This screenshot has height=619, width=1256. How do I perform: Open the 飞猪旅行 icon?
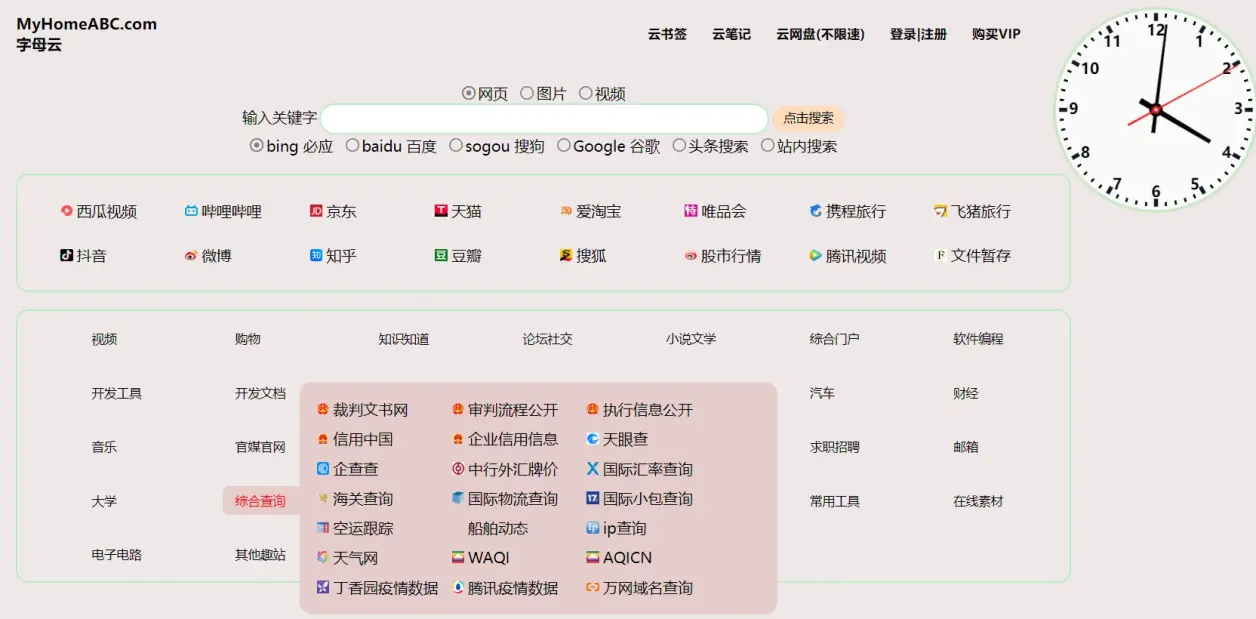click(x=941, y=211)
